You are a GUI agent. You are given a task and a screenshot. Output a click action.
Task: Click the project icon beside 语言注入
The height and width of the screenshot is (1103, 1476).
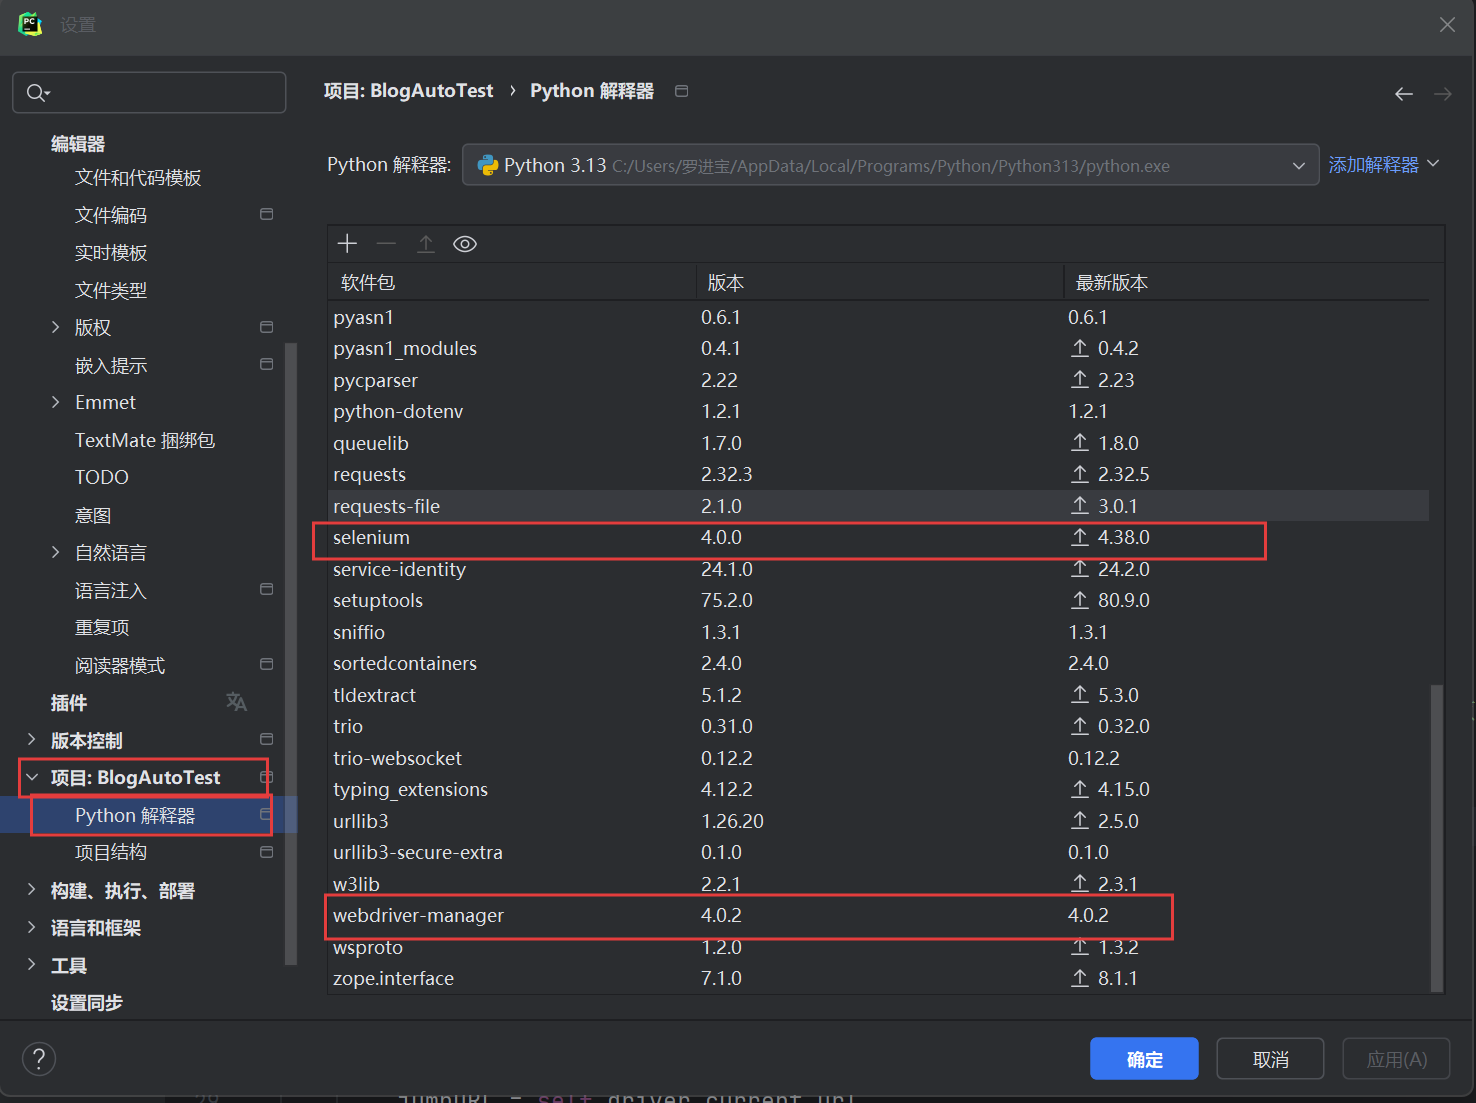click(266, 590)
